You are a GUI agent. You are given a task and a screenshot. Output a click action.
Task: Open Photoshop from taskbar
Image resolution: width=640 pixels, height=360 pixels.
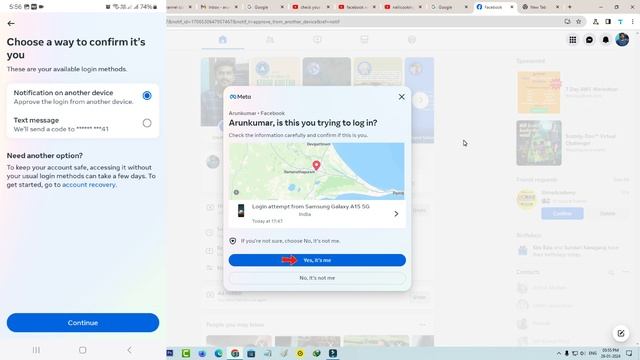click(x=170, y=353)
